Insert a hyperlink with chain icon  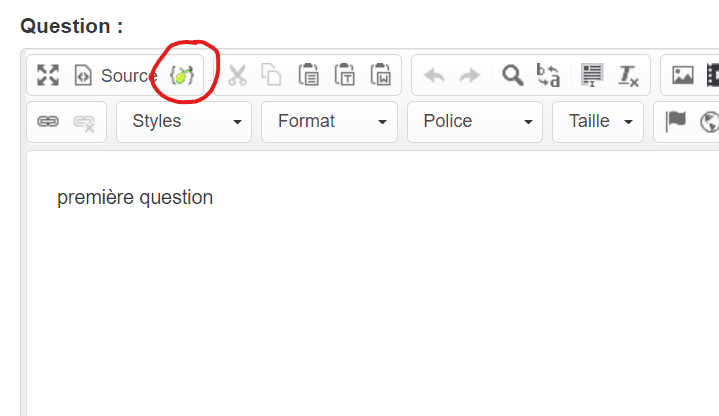[x=48, y=122]
